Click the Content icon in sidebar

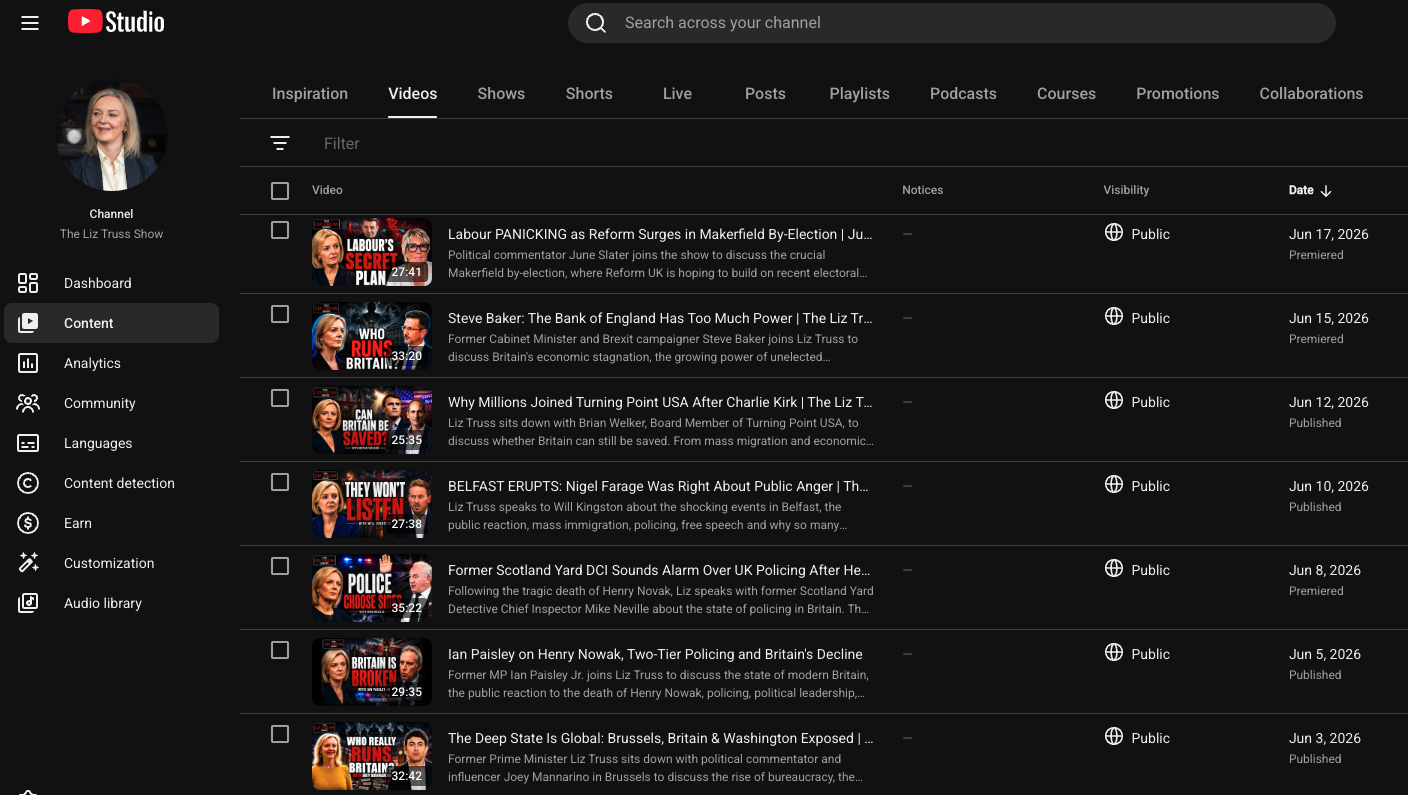pos(28,323)
